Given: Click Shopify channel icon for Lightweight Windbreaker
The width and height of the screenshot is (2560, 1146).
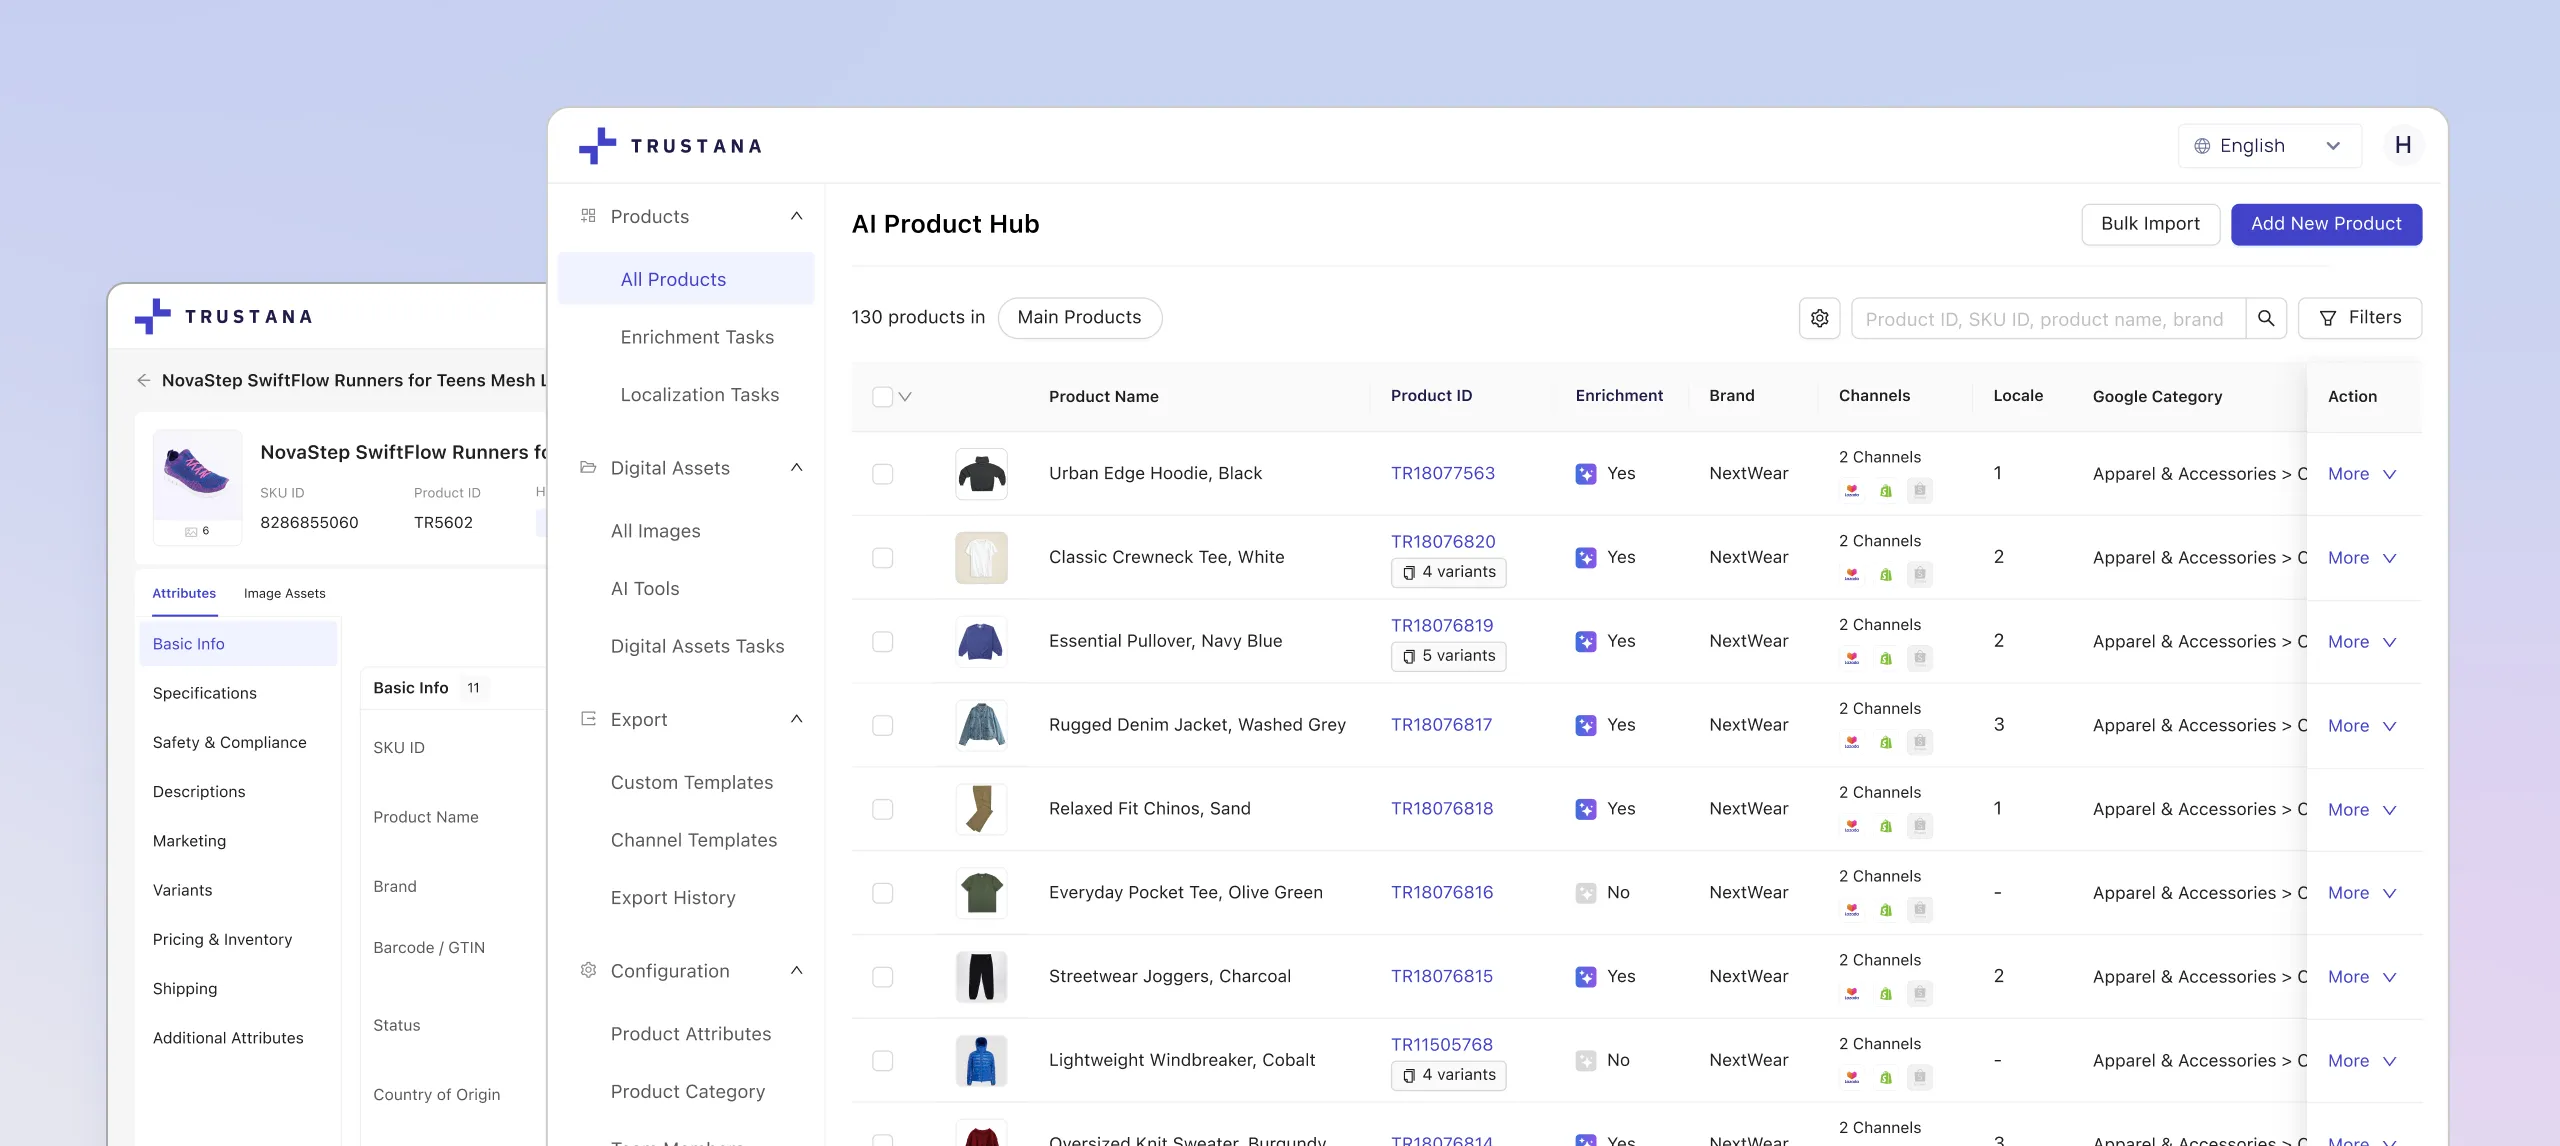Looking at the screenshot, I should (x=1886, y=1078).
